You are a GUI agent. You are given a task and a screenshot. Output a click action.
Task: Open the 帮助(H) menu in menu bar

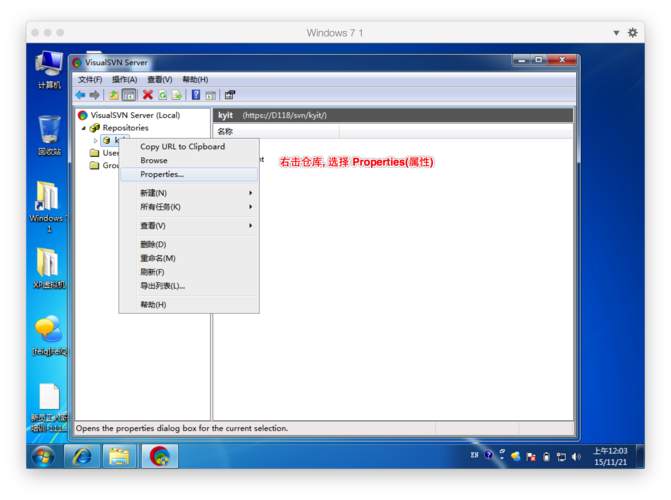(195, 80)
